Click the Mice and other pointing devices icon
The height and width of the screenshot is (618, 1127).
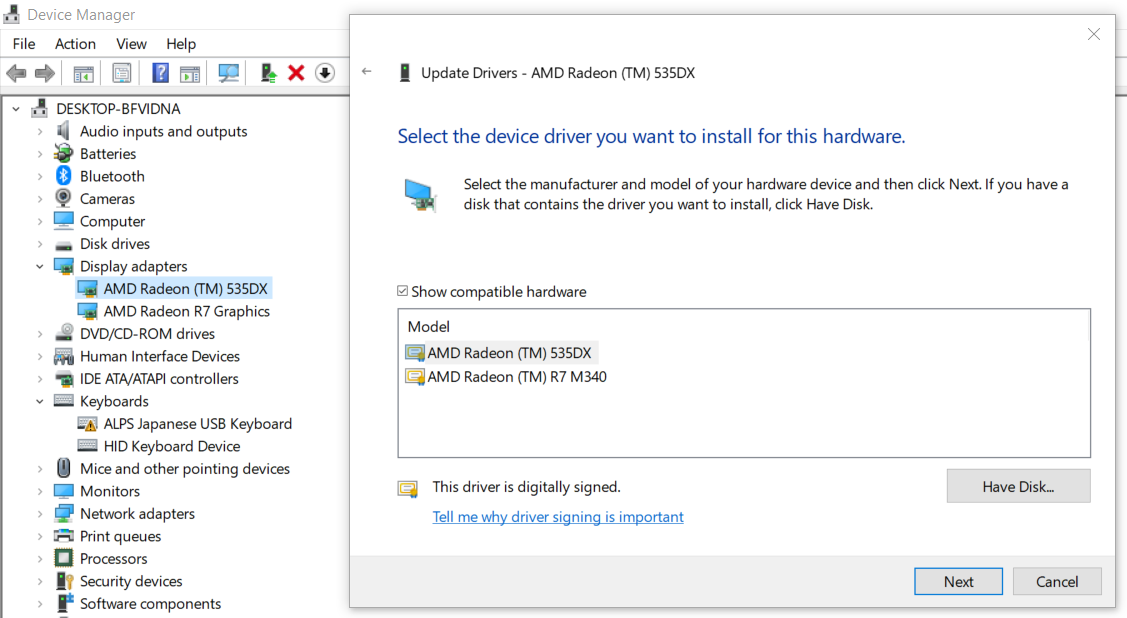[x=64, y=469]
